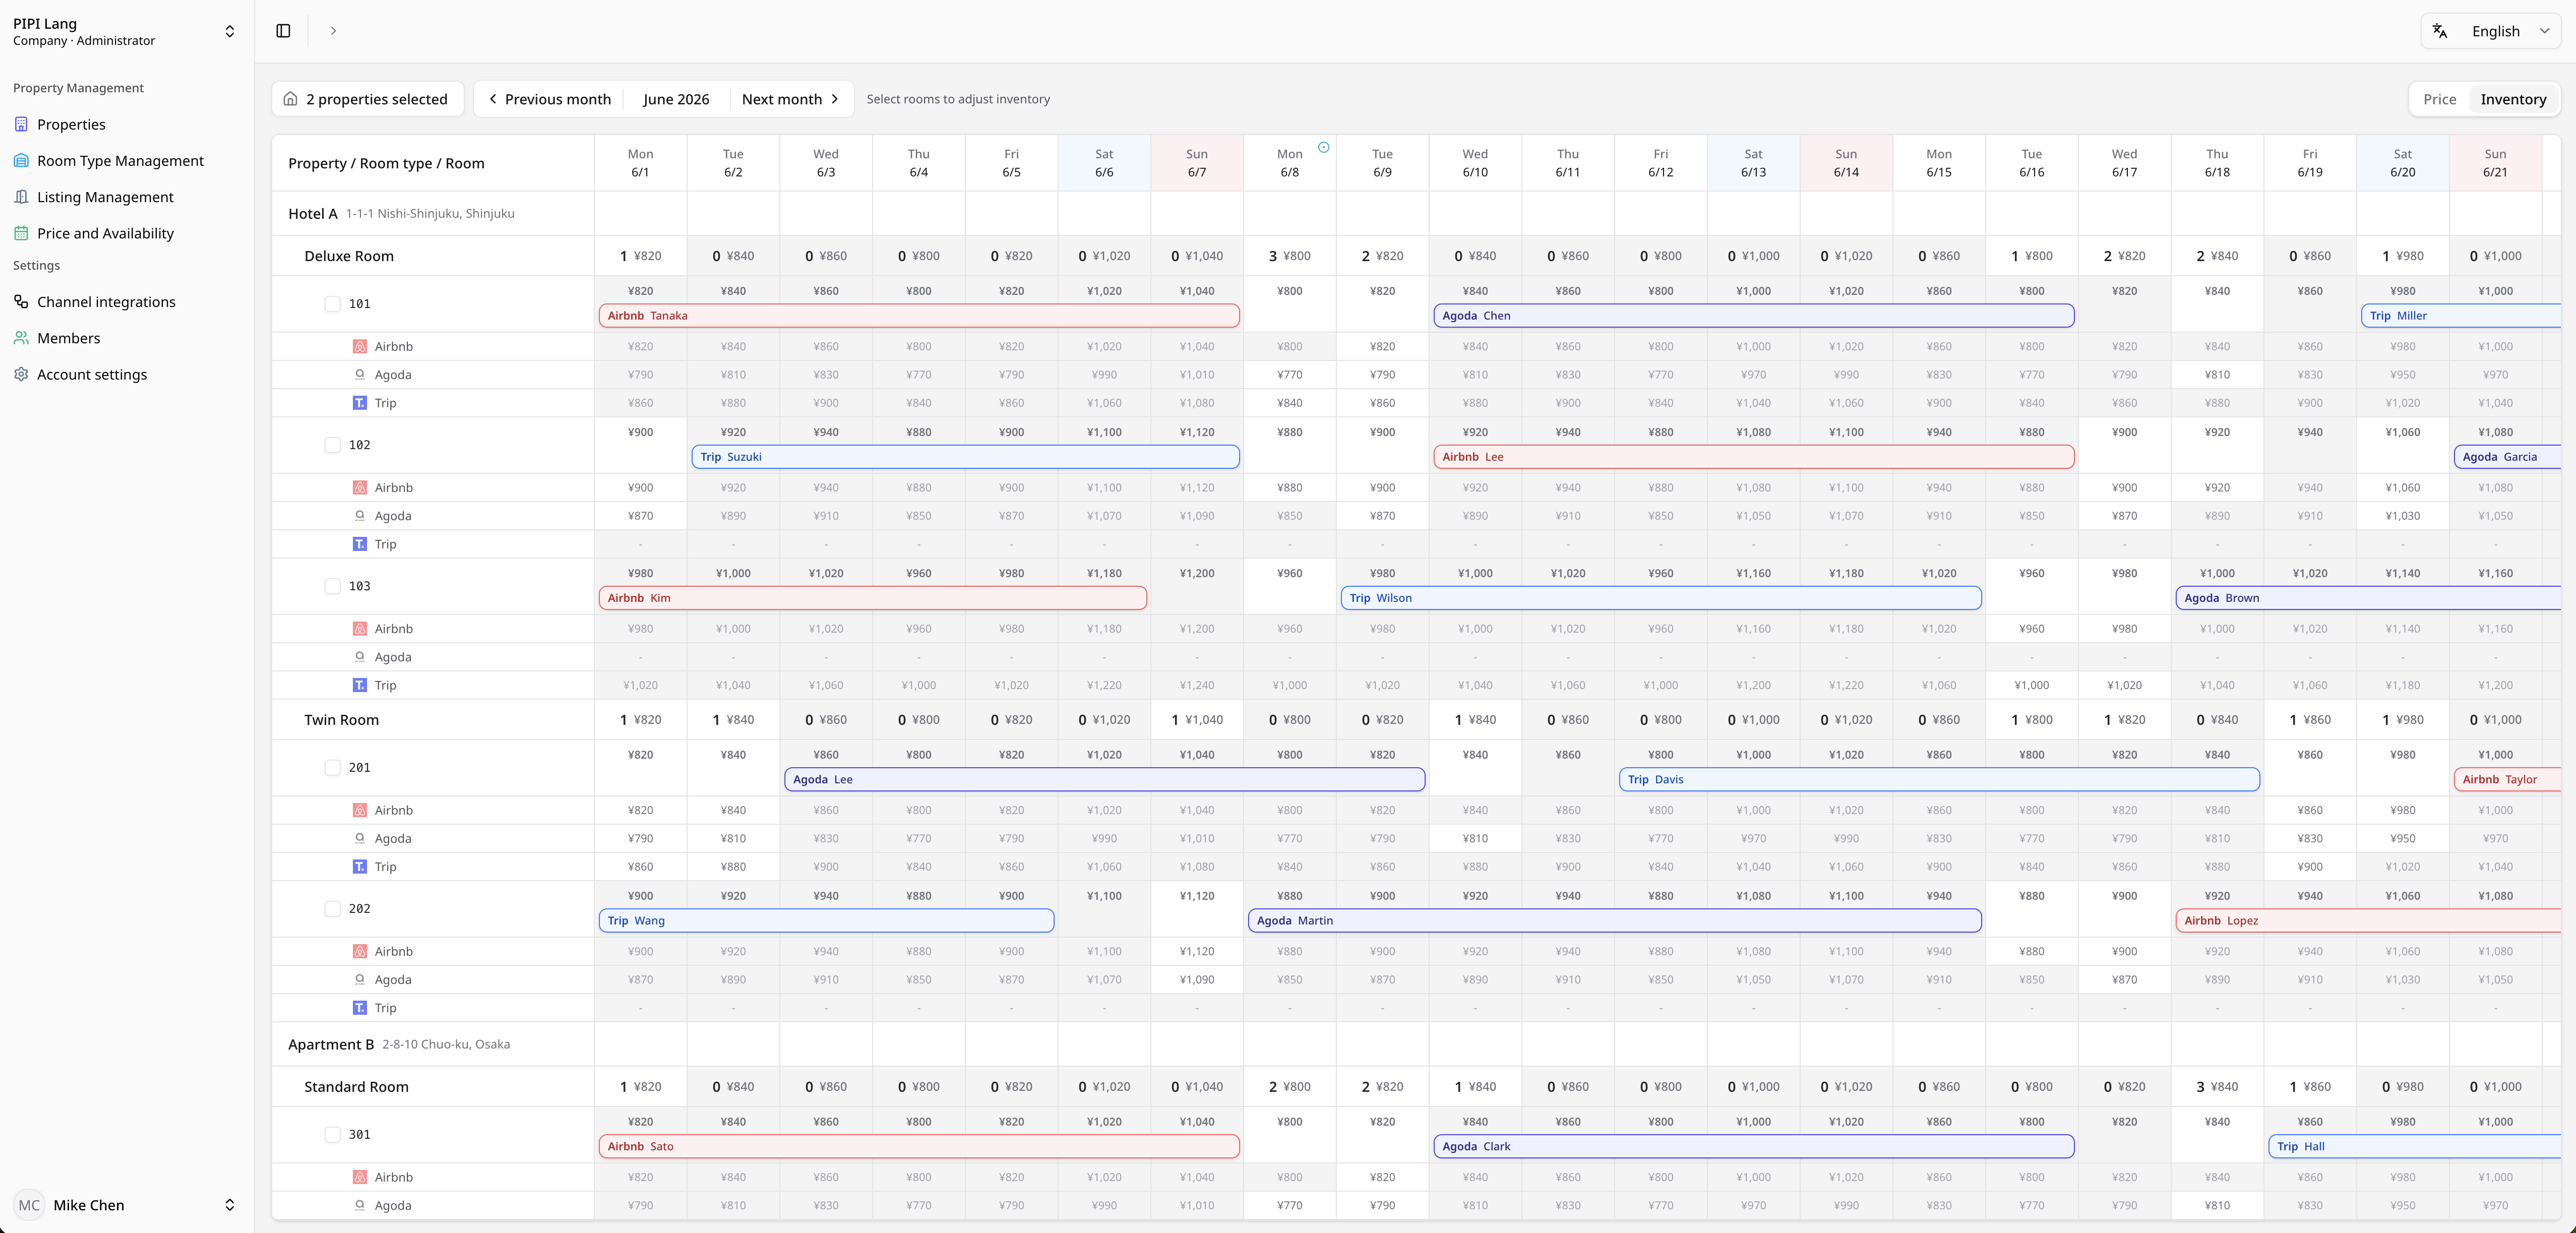Check the room 201 checkbox
The image size is (2576, 1233).
tap(332, 768)
